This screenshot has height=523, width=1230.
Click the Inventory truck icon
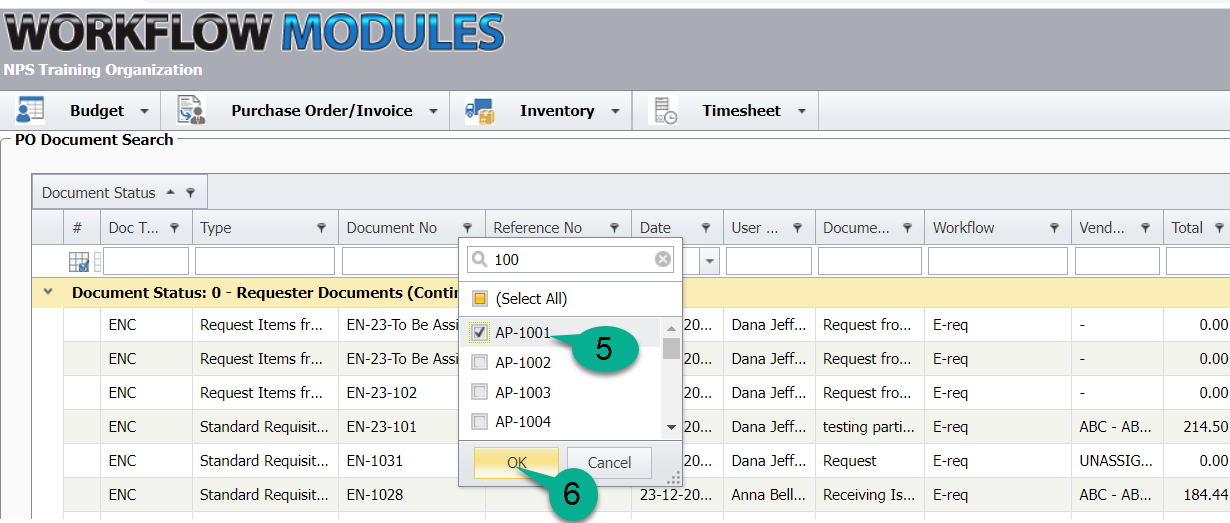(x=479, y=111)
